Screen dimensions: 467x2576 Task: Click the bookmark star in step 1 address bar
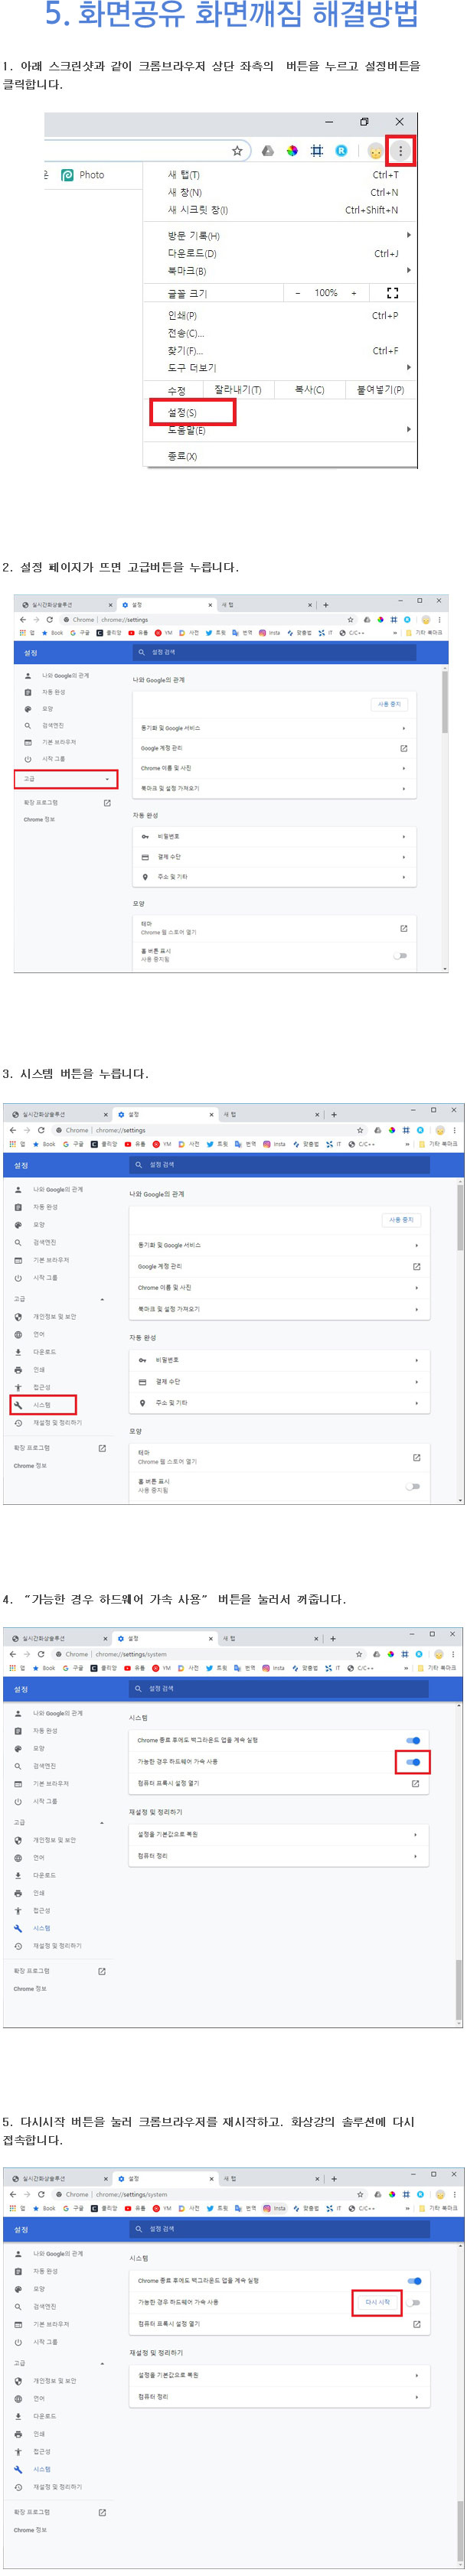[237, 151]
